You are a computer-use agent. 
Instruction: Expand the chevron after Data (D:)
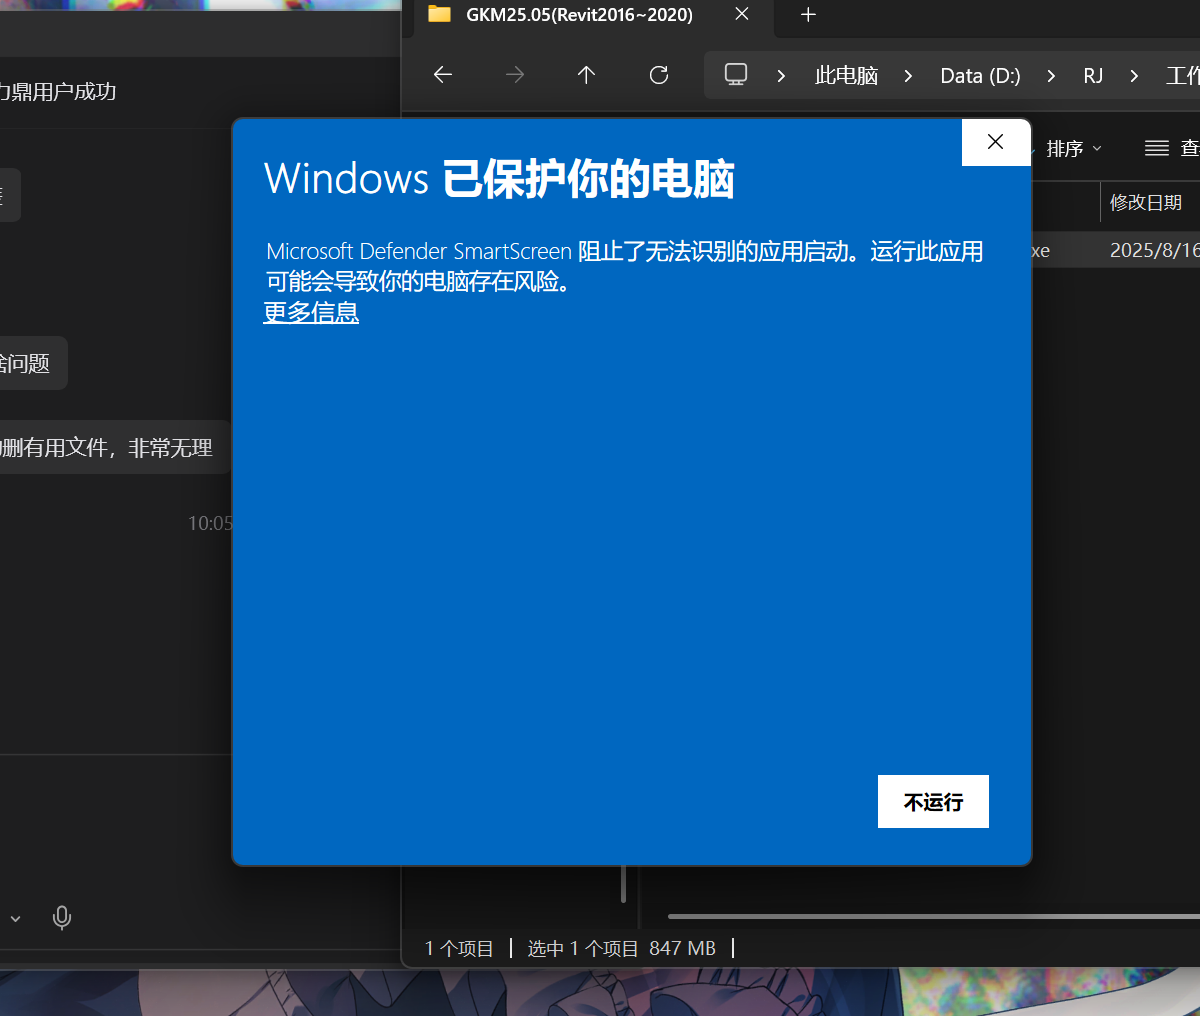1051,76
